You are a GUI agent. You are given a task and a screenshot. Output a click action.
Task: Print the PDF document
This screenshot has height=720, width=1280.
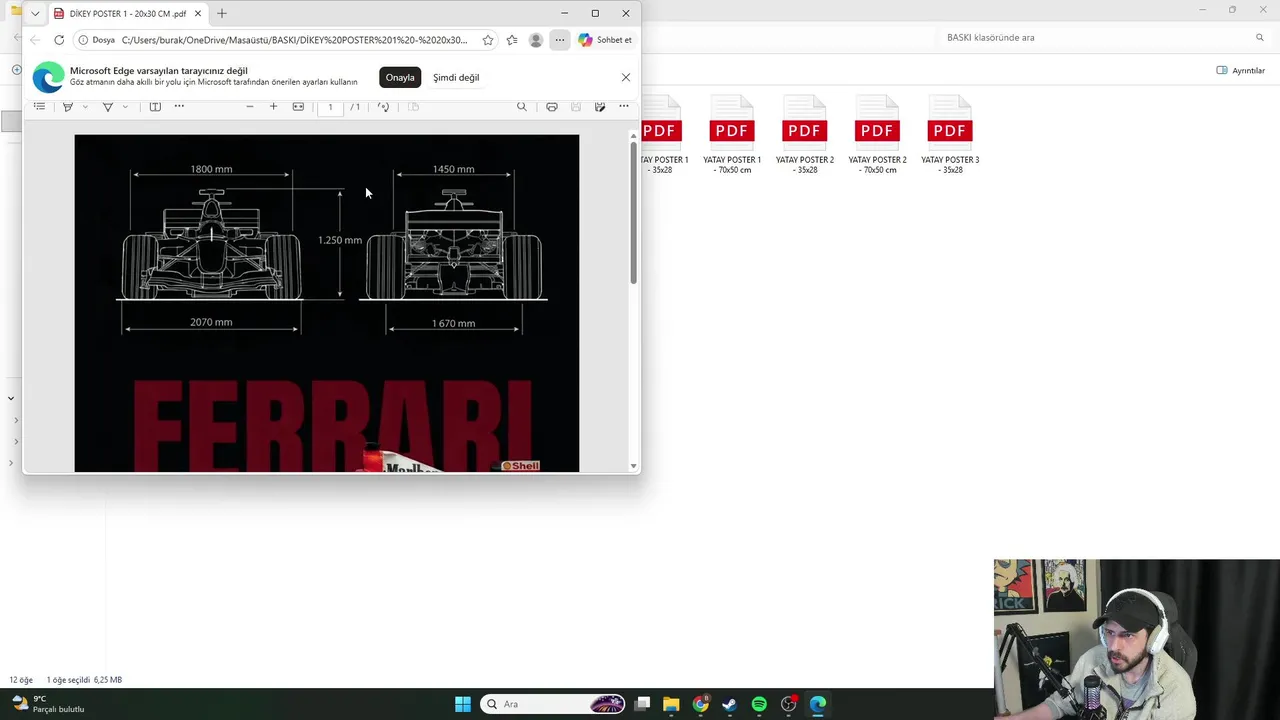click(x=551, y=106)
